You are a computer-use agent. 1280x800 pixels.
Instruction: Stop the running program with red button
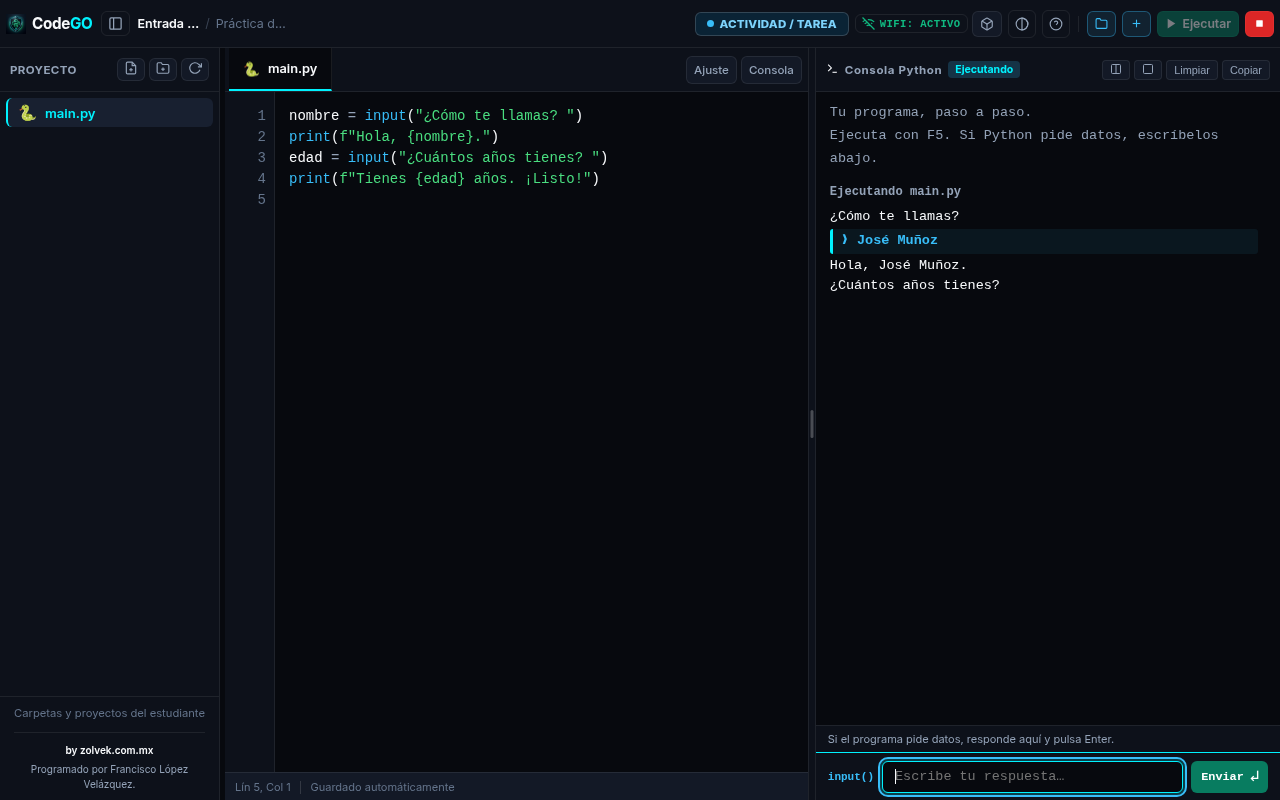(x=1259, y=23)
